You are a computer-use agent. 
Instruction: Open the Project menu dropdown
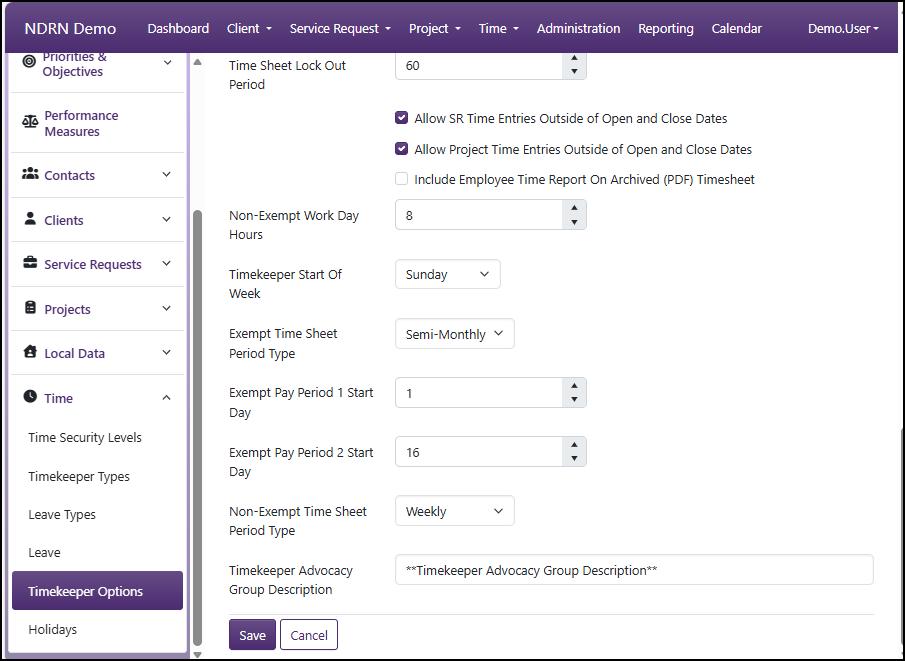pos(435,28)
